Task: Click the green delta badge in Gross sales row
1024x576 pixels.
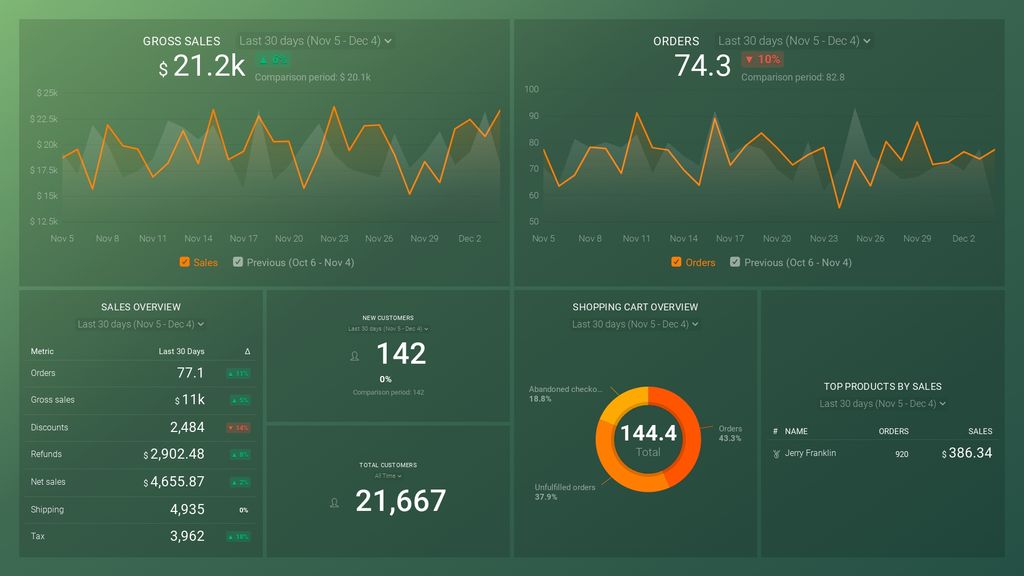Action: click(240, 400)
